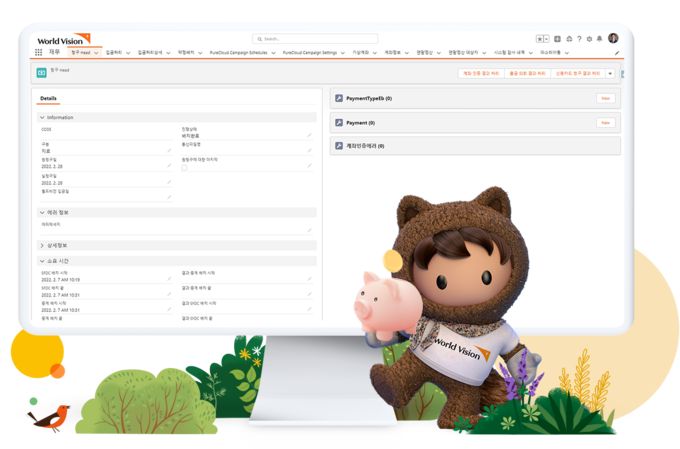The image size is (680, 449).
Task: Click the 출금 의뢰 결과 처리 button
Action: [527, 74]
